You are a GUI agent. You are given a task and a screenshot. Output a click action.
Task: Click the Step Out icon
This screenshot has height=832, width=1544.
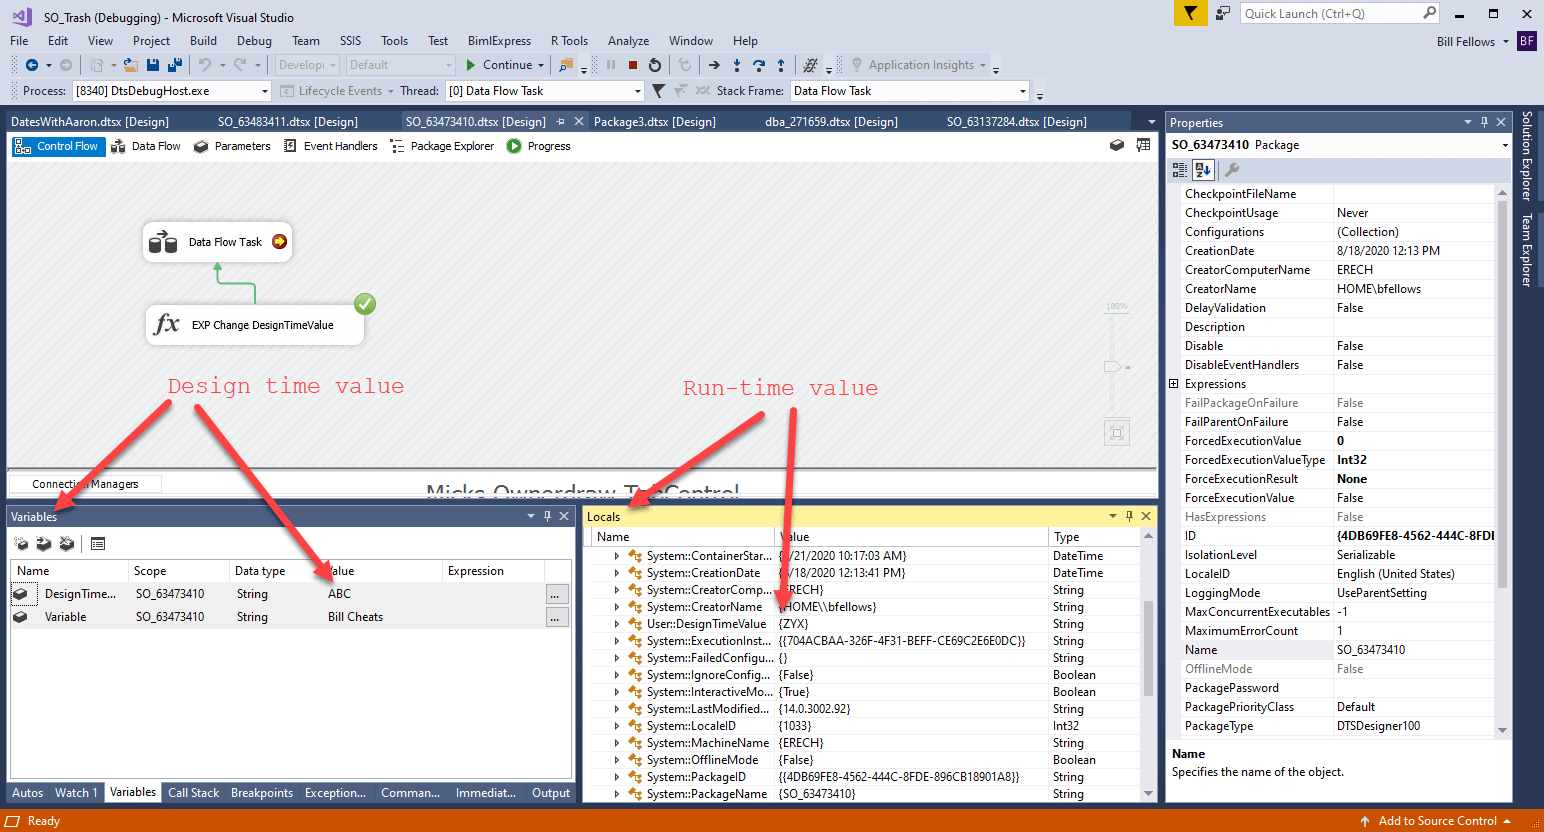click(781, 65)
